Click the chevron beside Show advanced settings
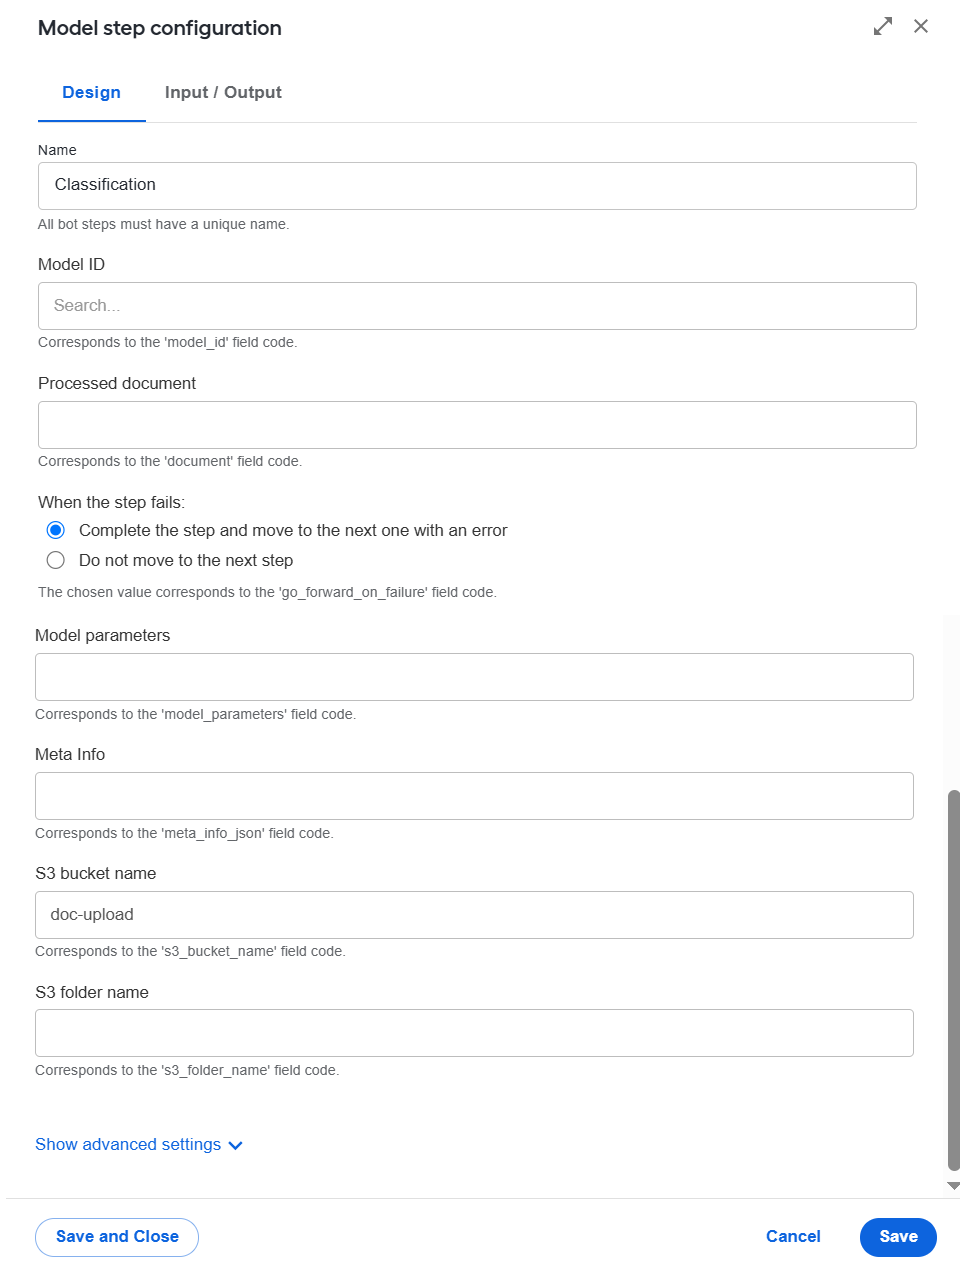This screenshot has height=1268, width=960. click(x=235, y=1146)
